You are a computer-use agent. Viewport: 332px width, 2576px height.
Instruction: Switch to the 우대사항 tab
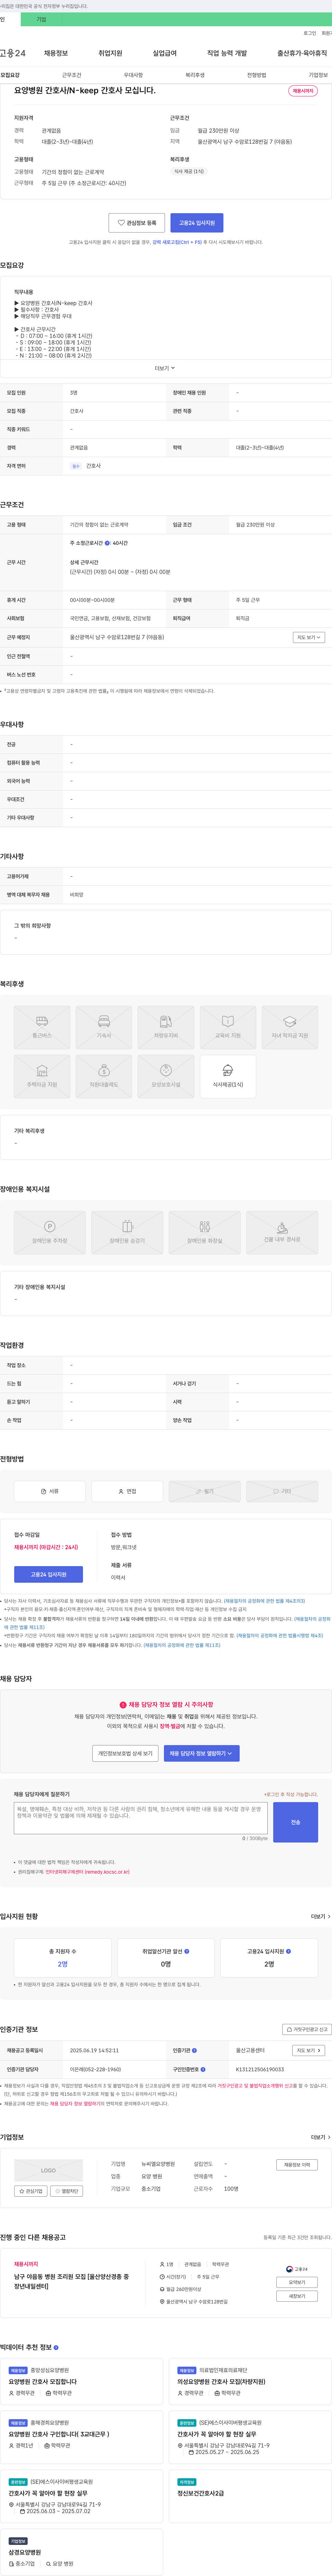pyautogui.click(x=133, y=75)
